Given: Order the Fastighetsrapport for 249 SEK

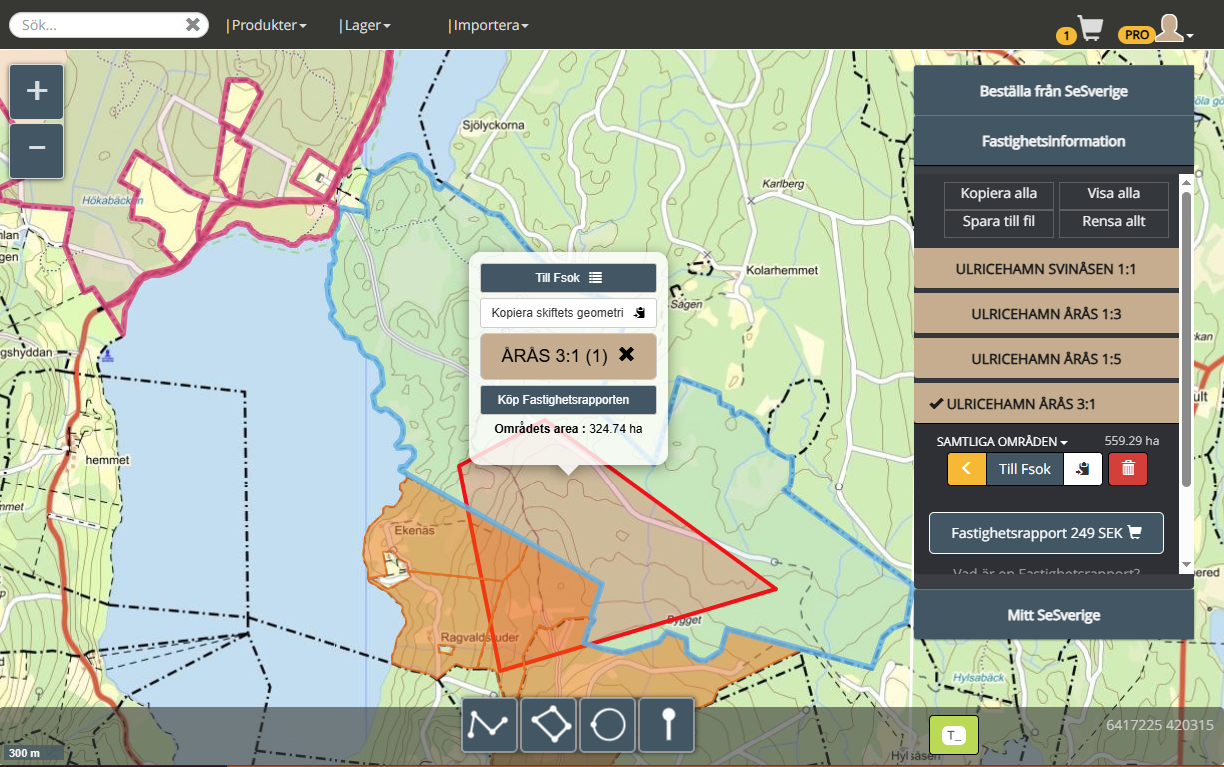Looking at the screenshot, I should coord(1046,533).
